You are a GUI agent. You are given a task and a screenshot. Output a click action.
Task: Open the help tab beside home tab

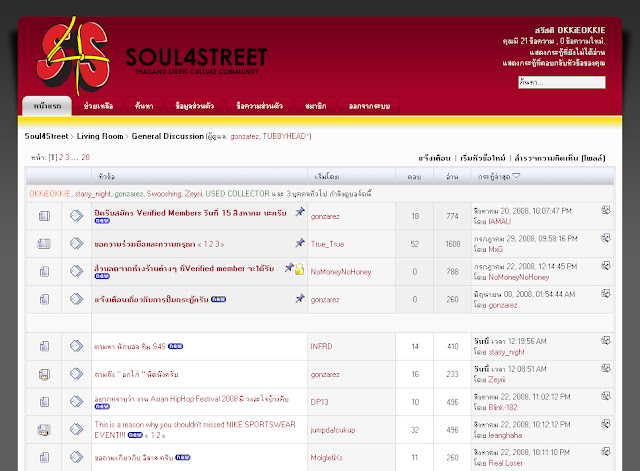98,106
